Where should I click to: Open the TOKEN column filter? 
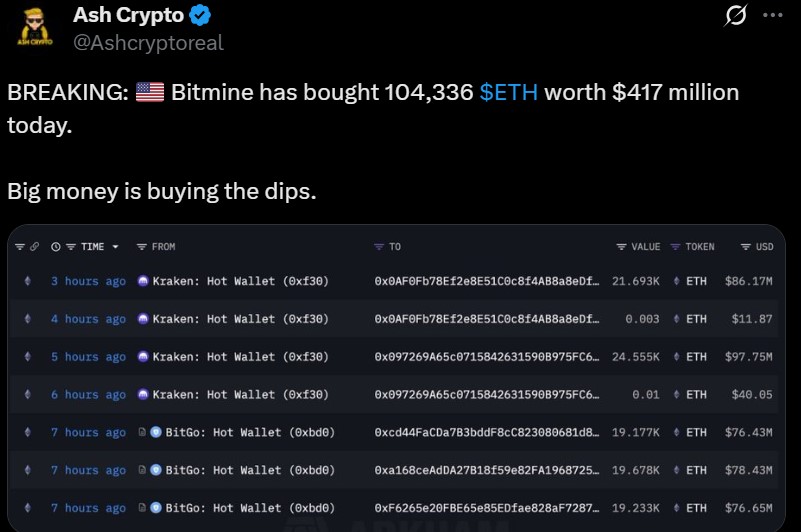point(676,247)
